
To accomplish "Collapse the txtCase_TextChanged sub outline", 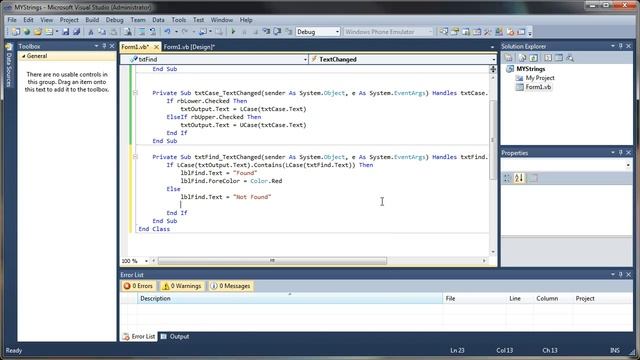I will (x=135, y=93).
